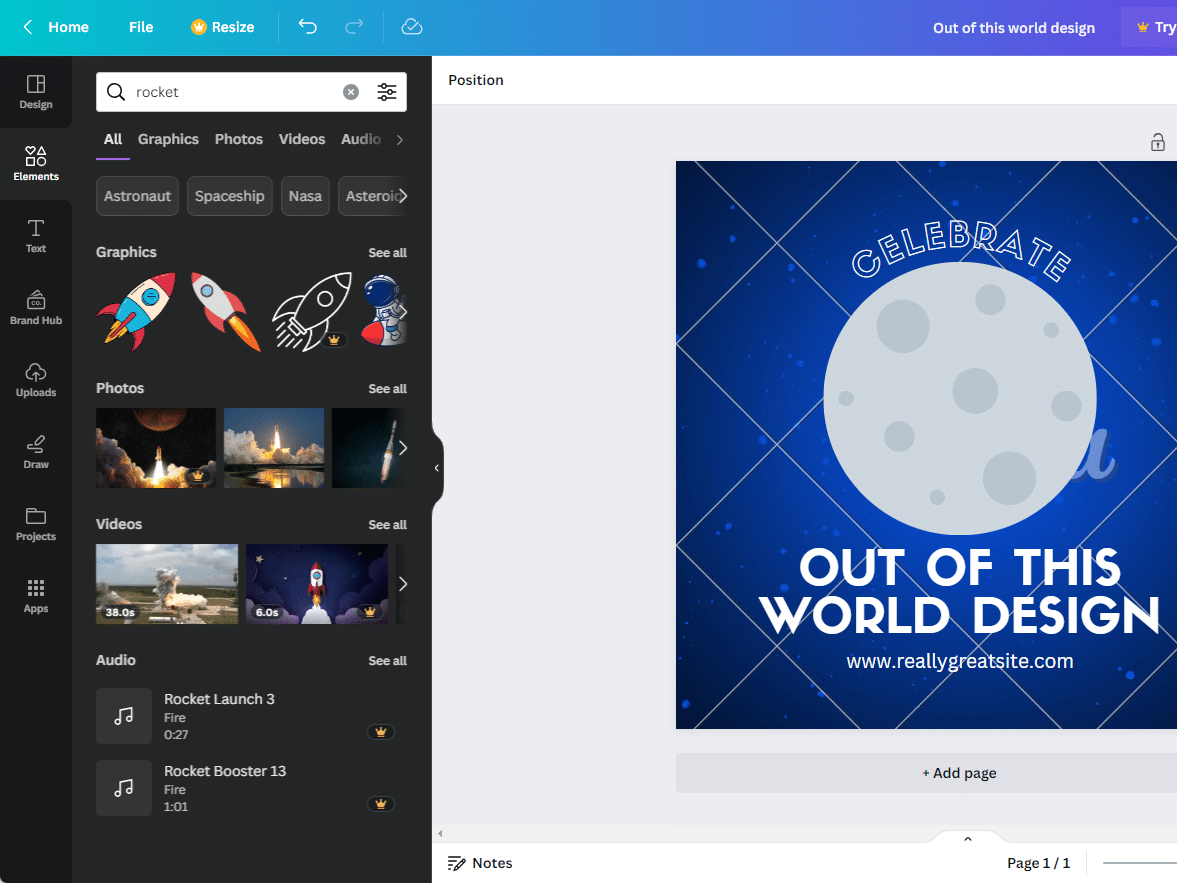Click the rocket search input field
1177x883 pixels.
pyautogui.click(x=230, y=91)
